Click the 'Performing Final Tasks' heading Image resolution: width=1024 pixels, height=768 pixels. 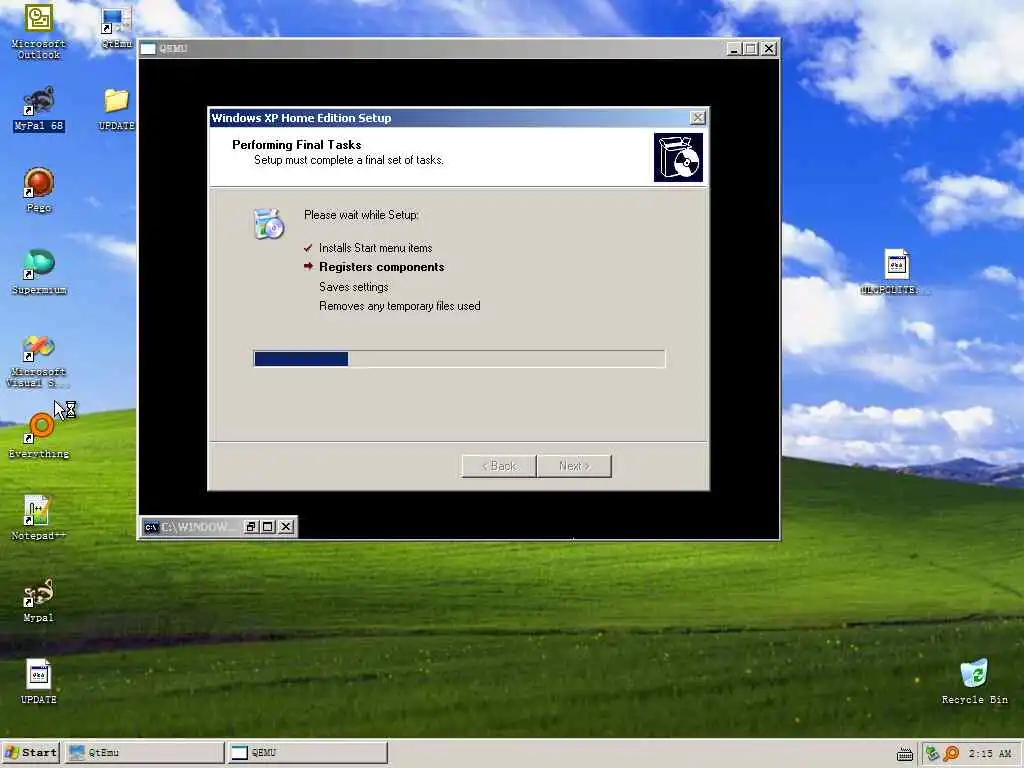click(x=296, y=145)
